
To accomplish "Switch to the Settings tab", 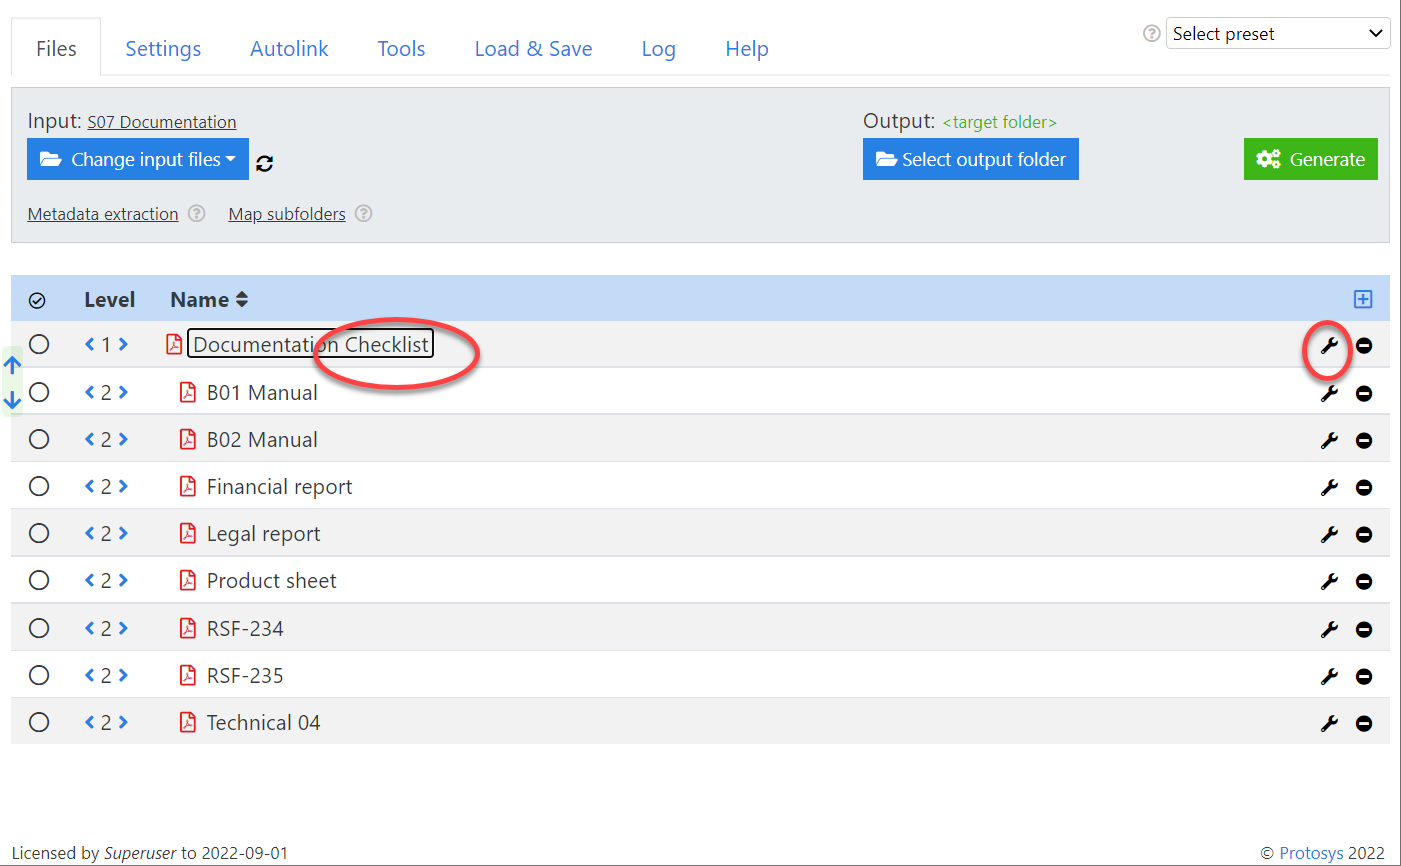I will (x=163, y=48).
